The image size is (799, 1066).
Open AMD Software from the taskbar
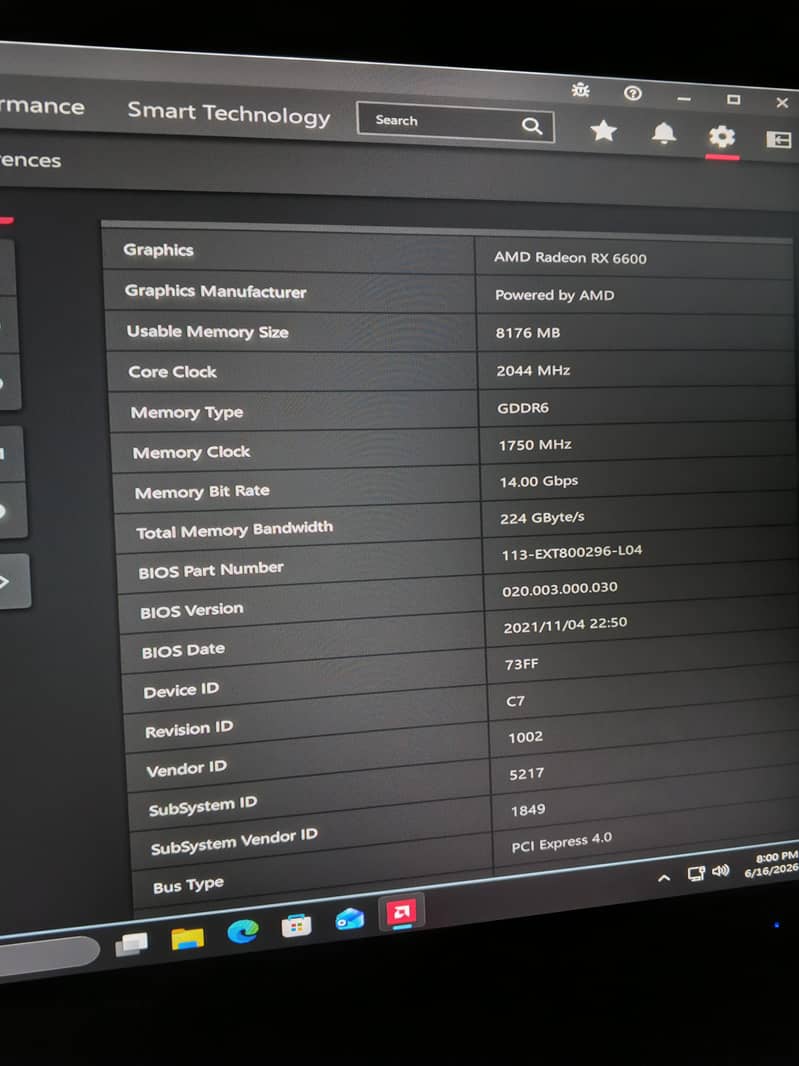[x=401, y=913]
